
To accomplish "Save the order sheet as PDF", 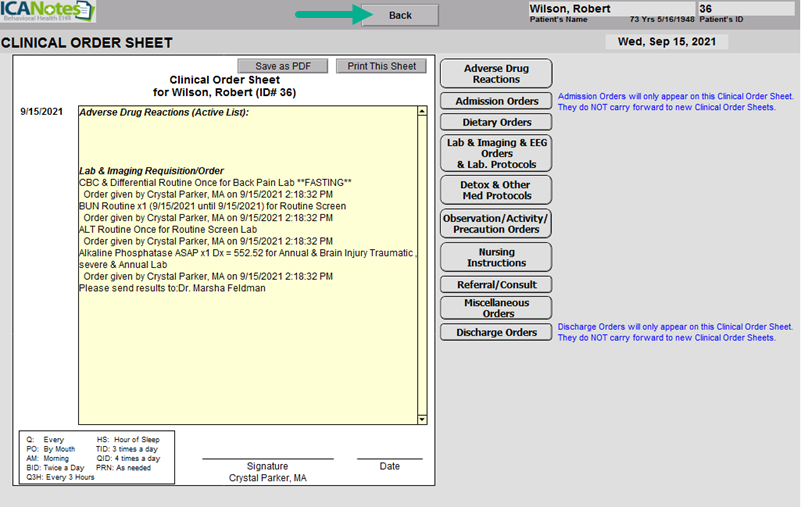I will (x=283, y=66).
